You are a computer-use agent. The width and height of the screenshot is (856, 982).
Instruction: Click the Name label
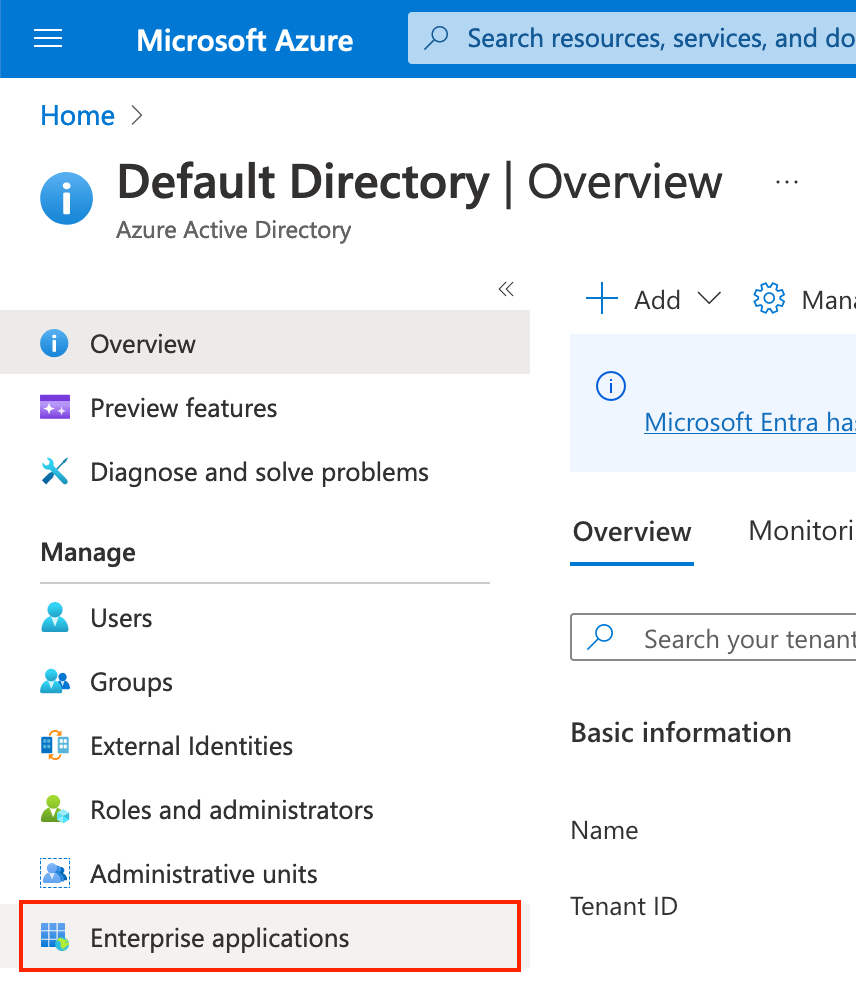[604, 830]
